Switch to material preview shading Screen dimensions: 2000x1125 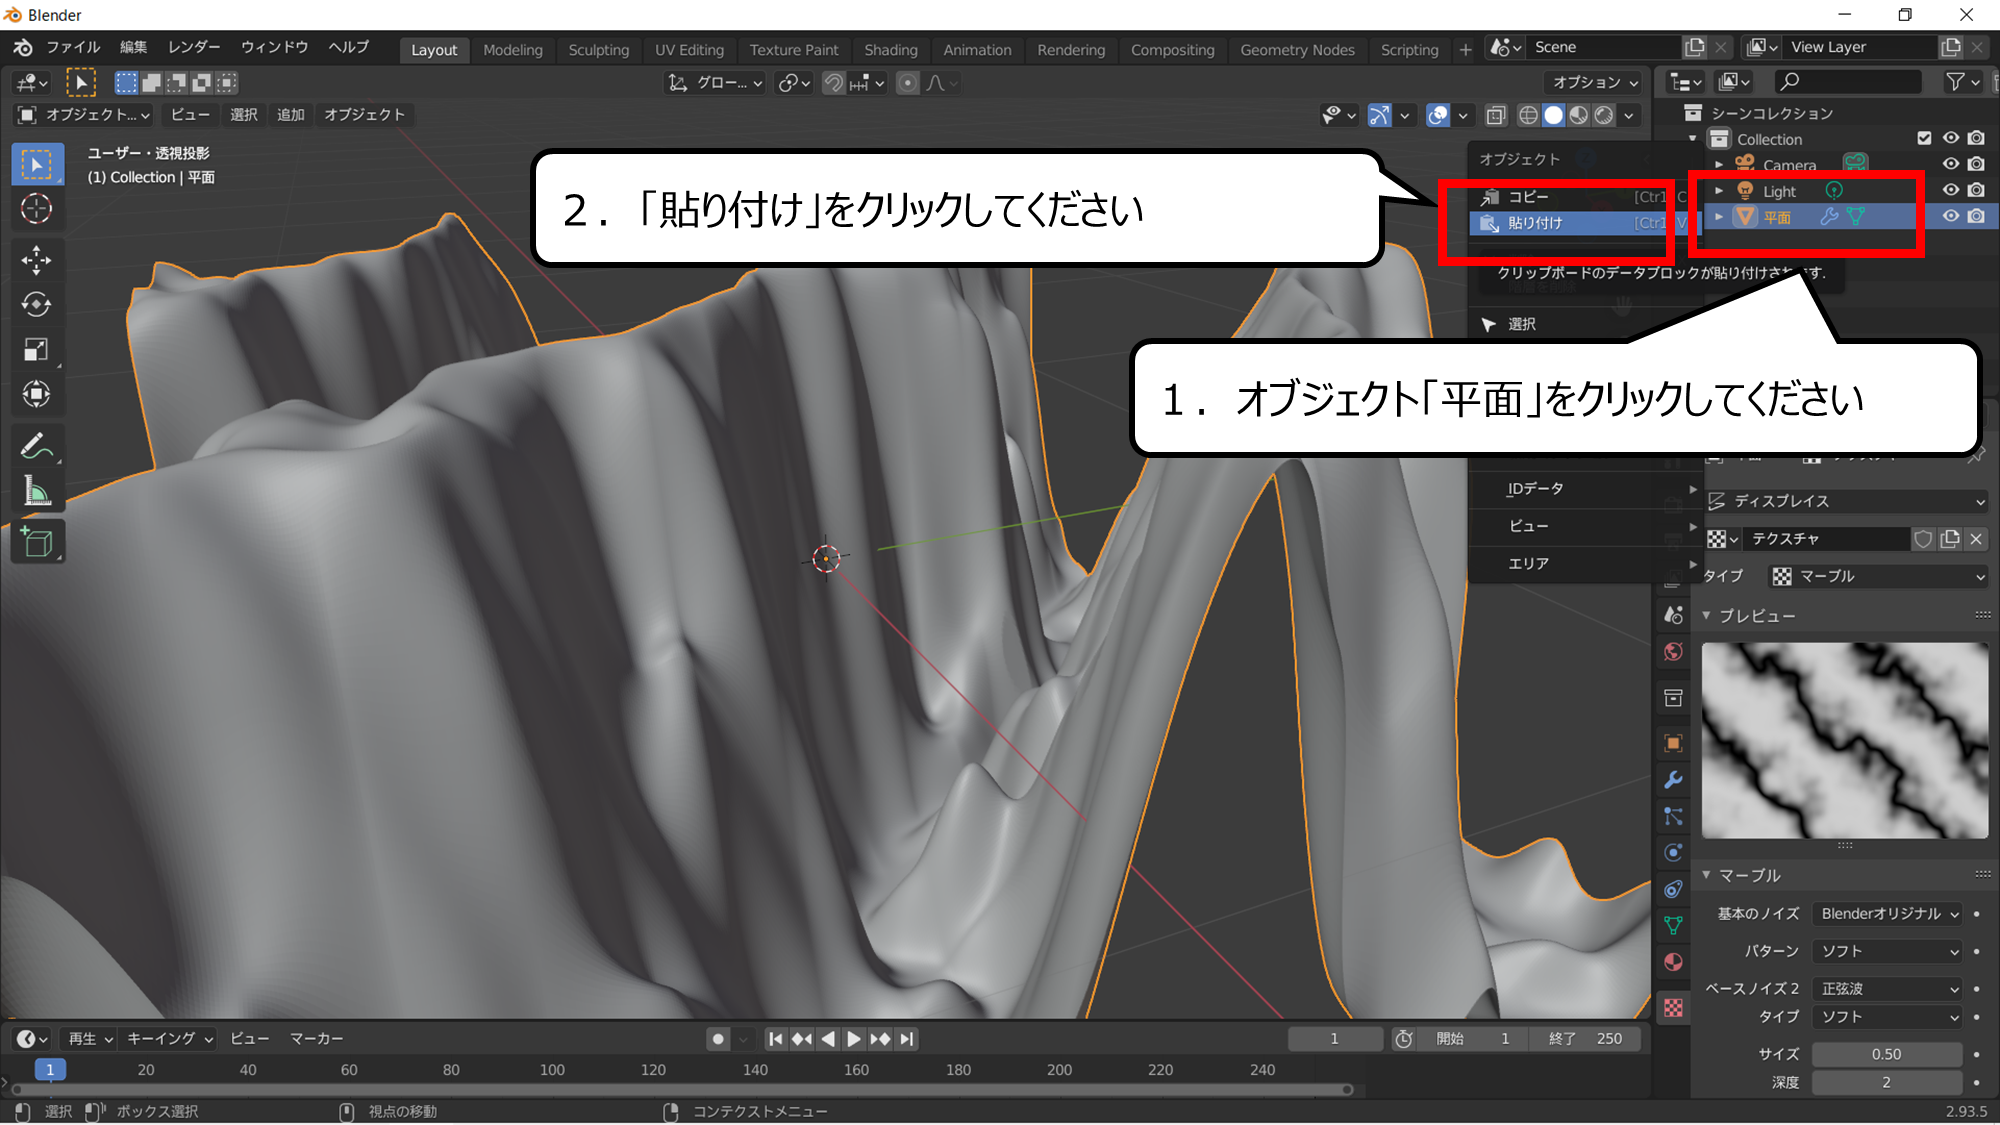coord(1578,115)
